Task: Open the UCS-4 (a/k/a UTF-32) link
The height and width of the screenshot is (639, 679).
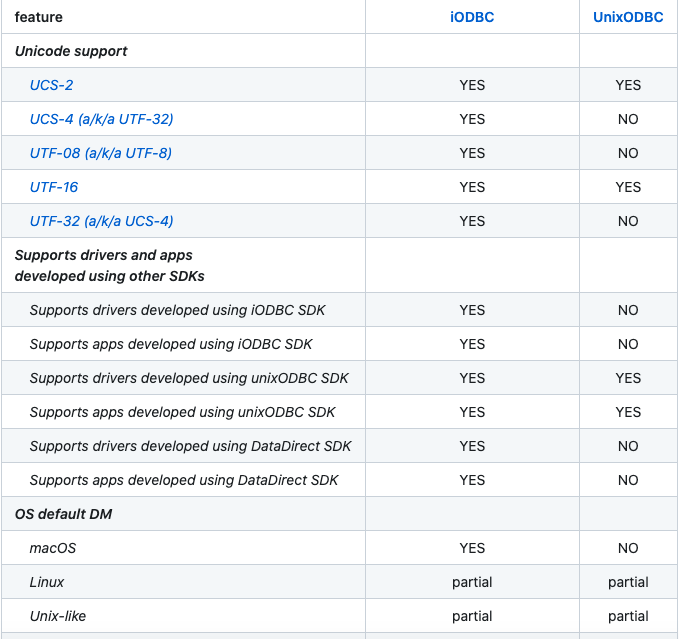Action: pos(101,119)
